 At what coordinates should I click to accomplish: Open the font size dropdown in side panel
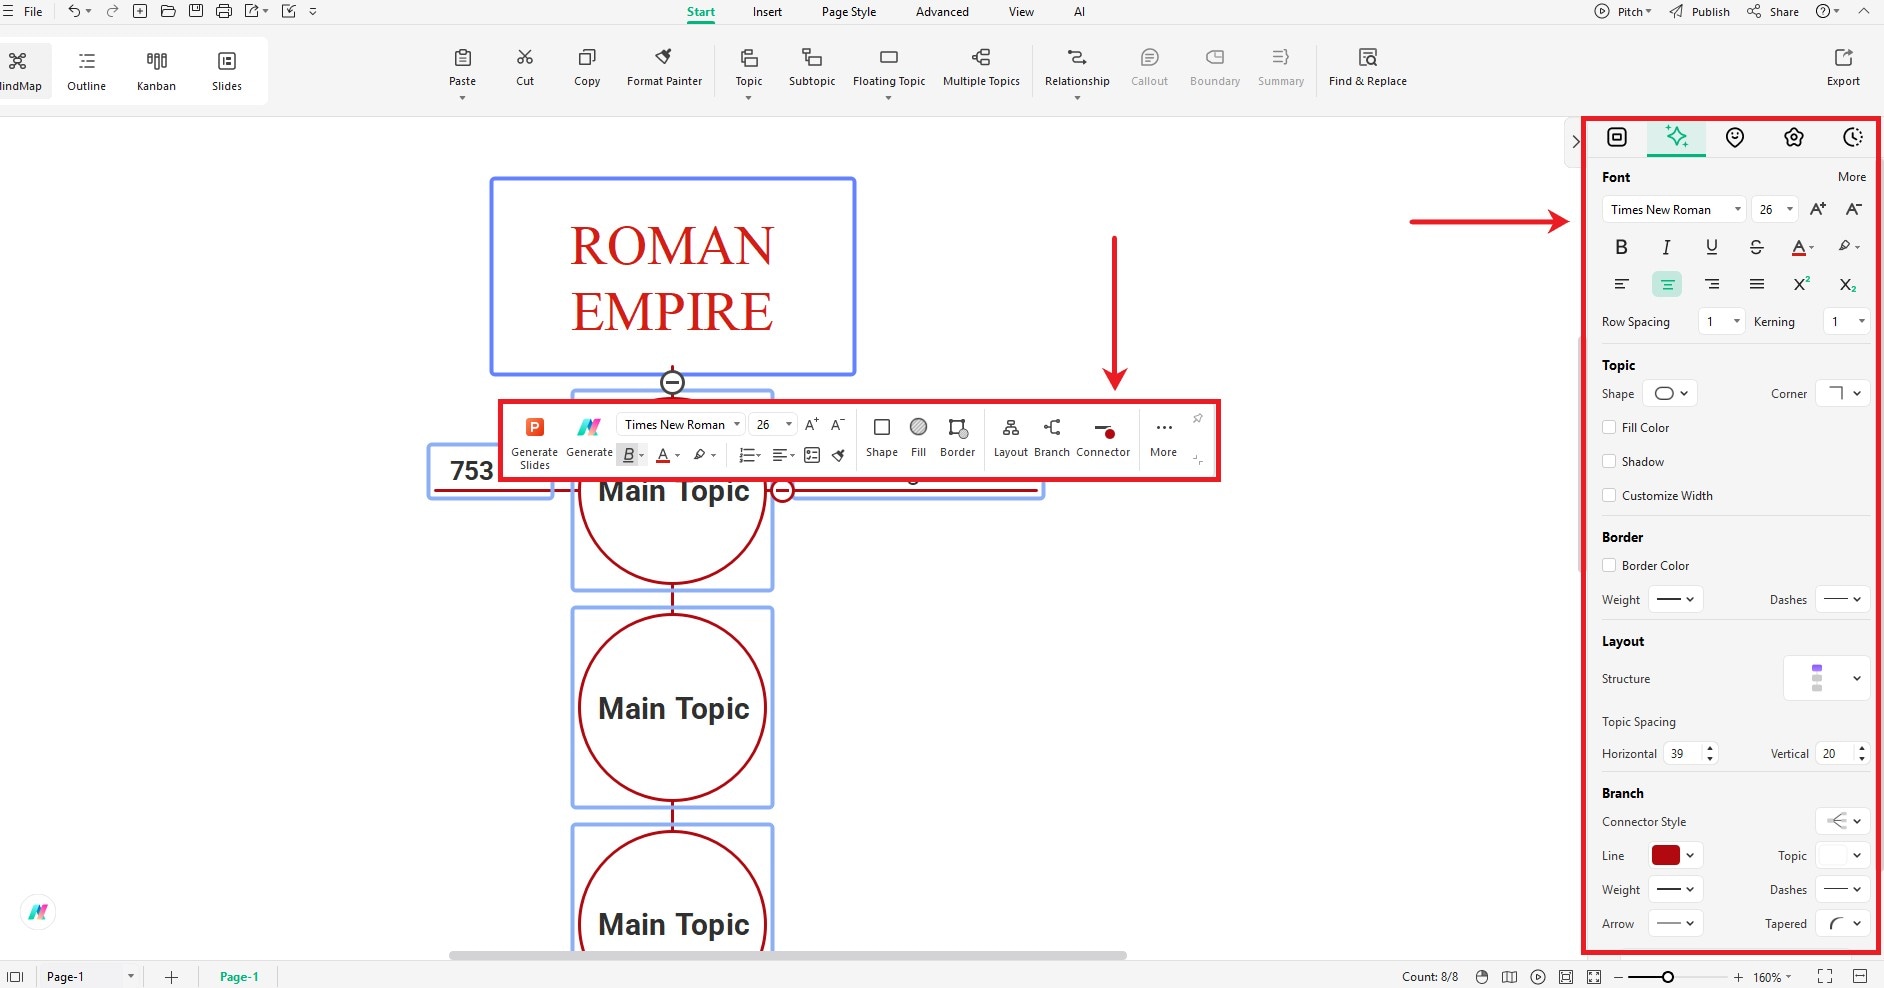point(1775,209)
